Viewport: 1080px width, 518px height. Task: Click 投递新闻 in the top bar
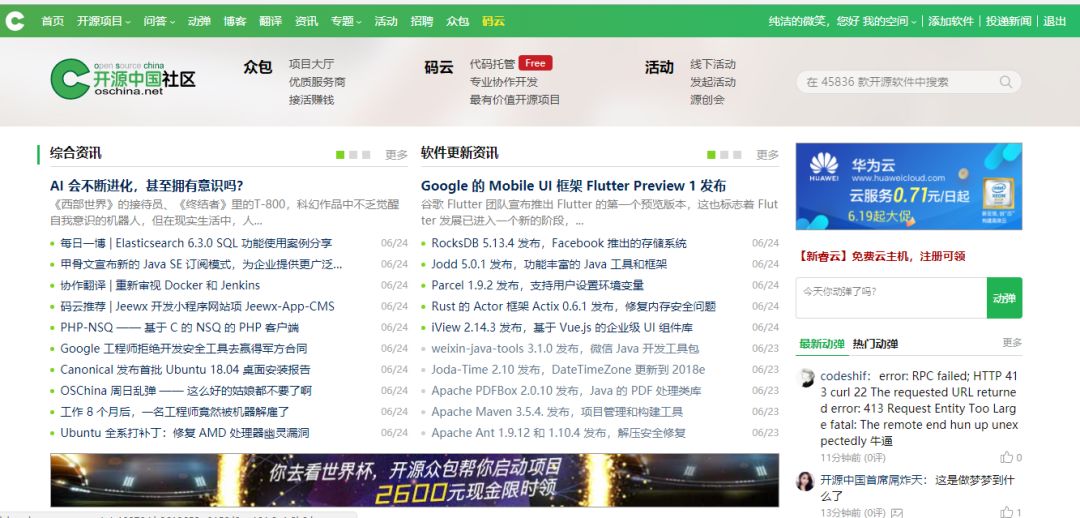[x=1008, y=21]
